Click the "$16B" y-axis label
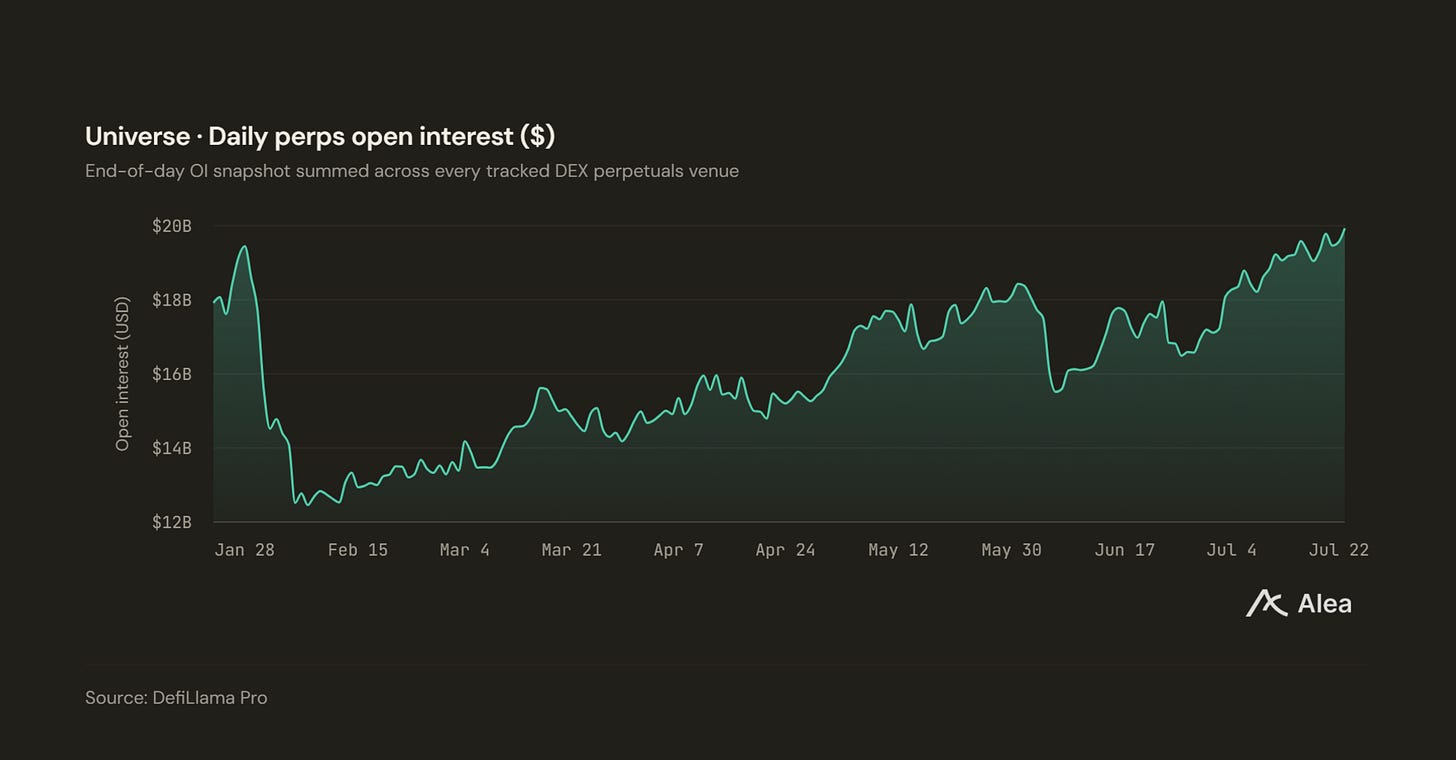 tap(172, 374)
